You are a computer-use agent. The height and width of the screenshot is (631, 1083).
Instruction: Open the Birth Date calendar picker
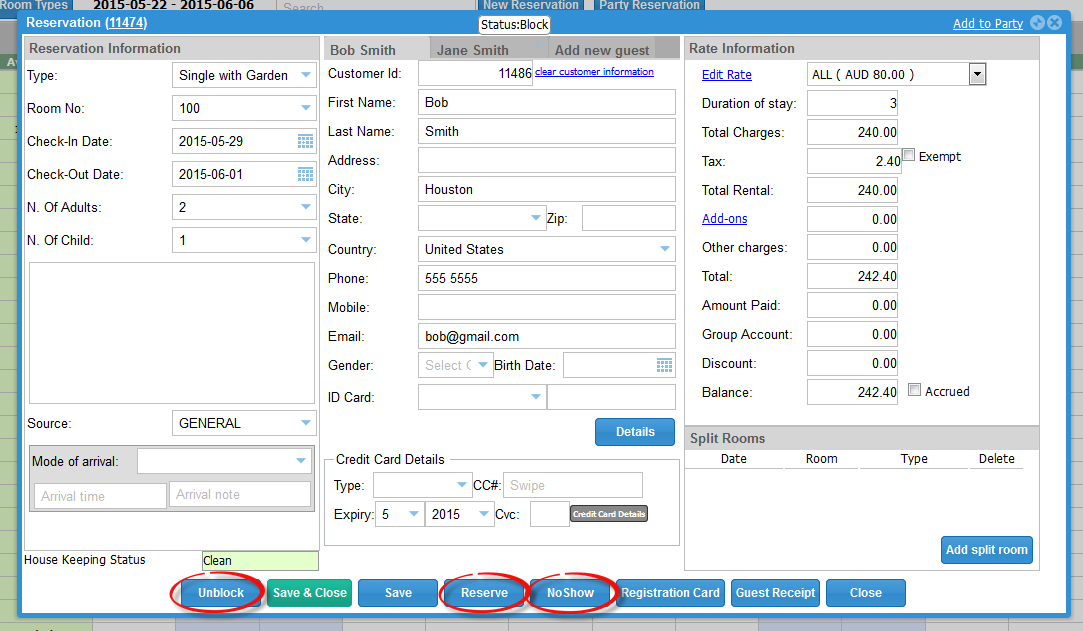click(664, 366)
